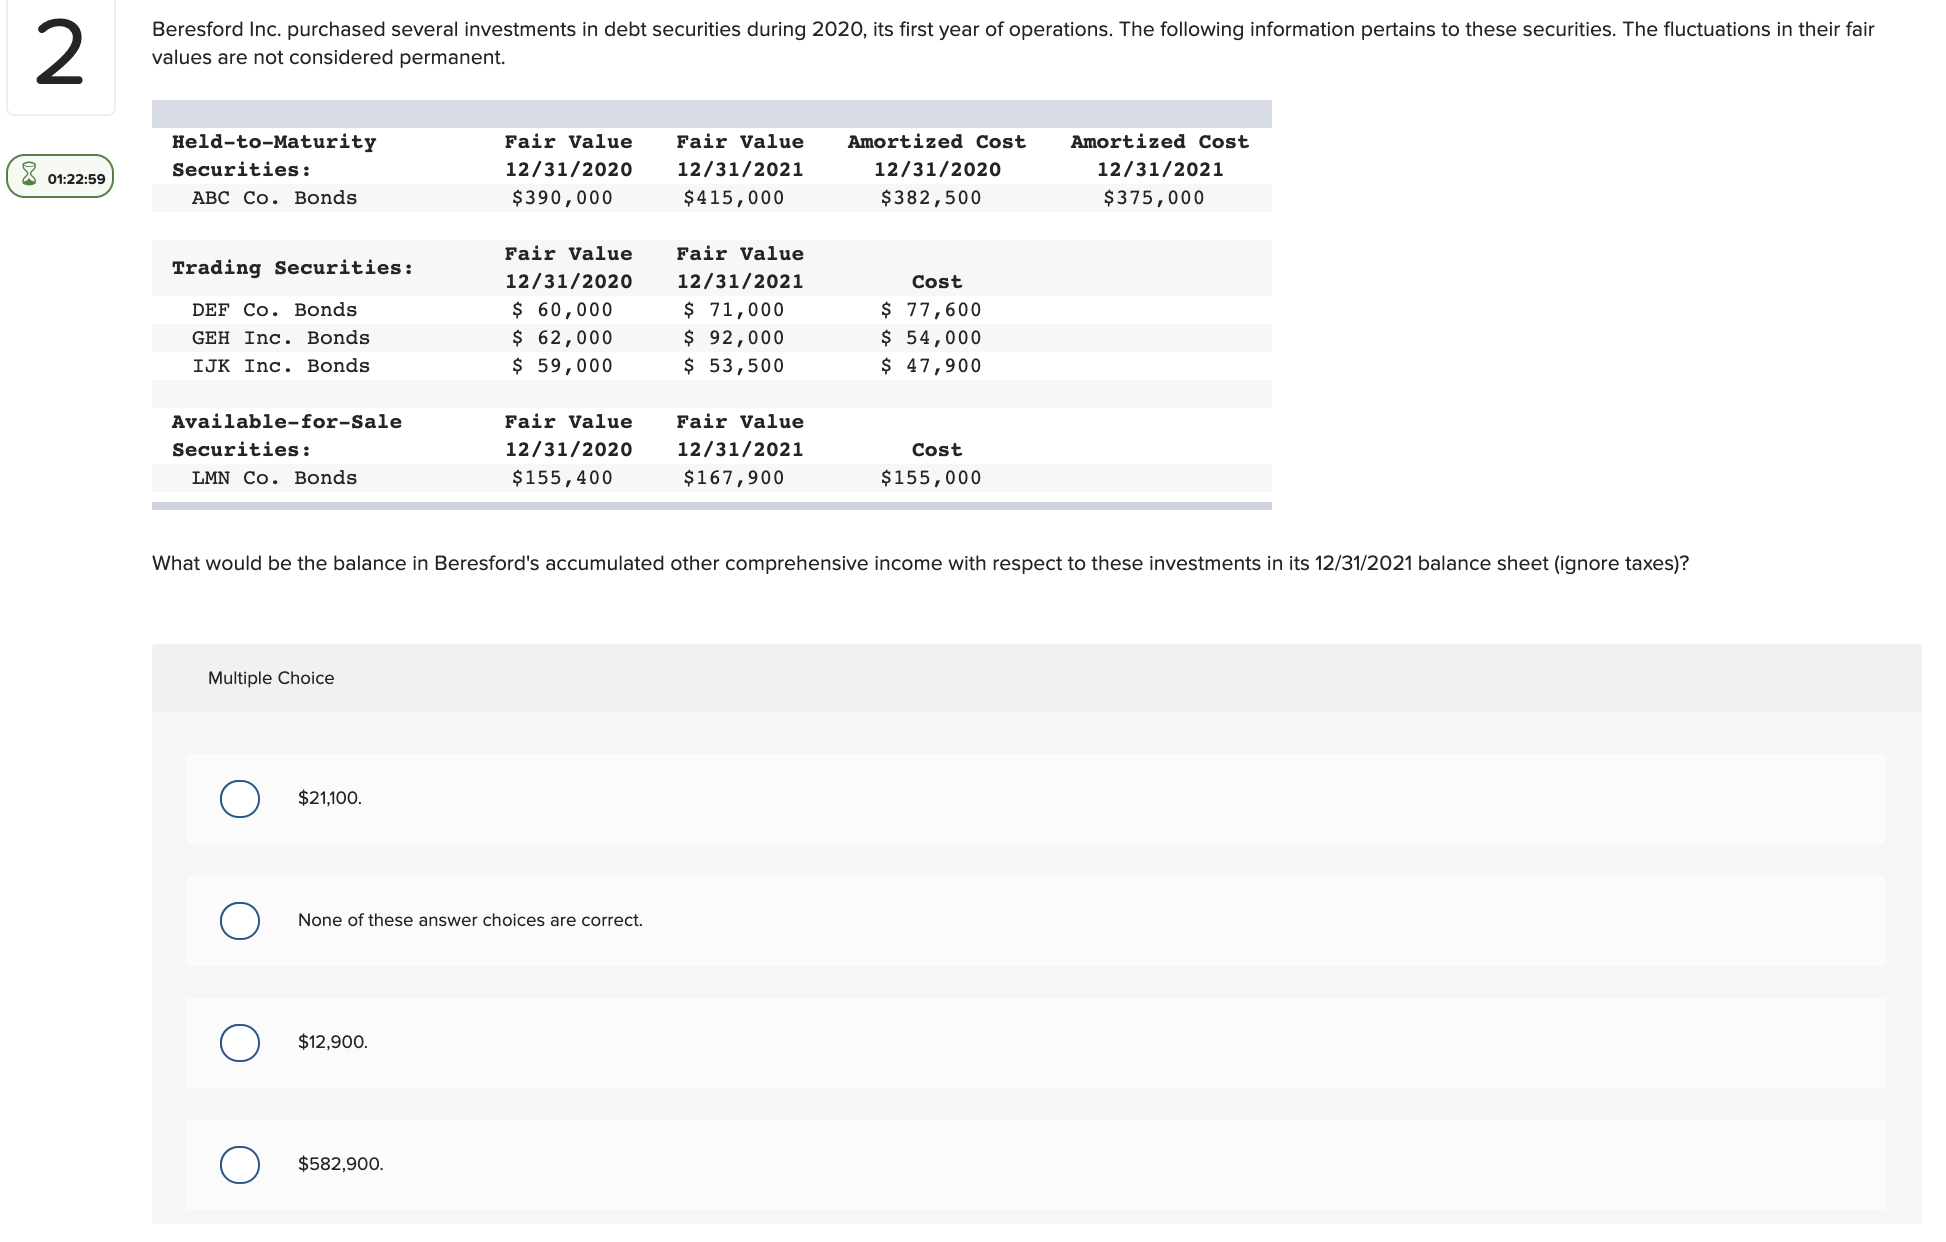
Task: Click the IJK Inc. Bonds row label
Action: tap(280, 366)
